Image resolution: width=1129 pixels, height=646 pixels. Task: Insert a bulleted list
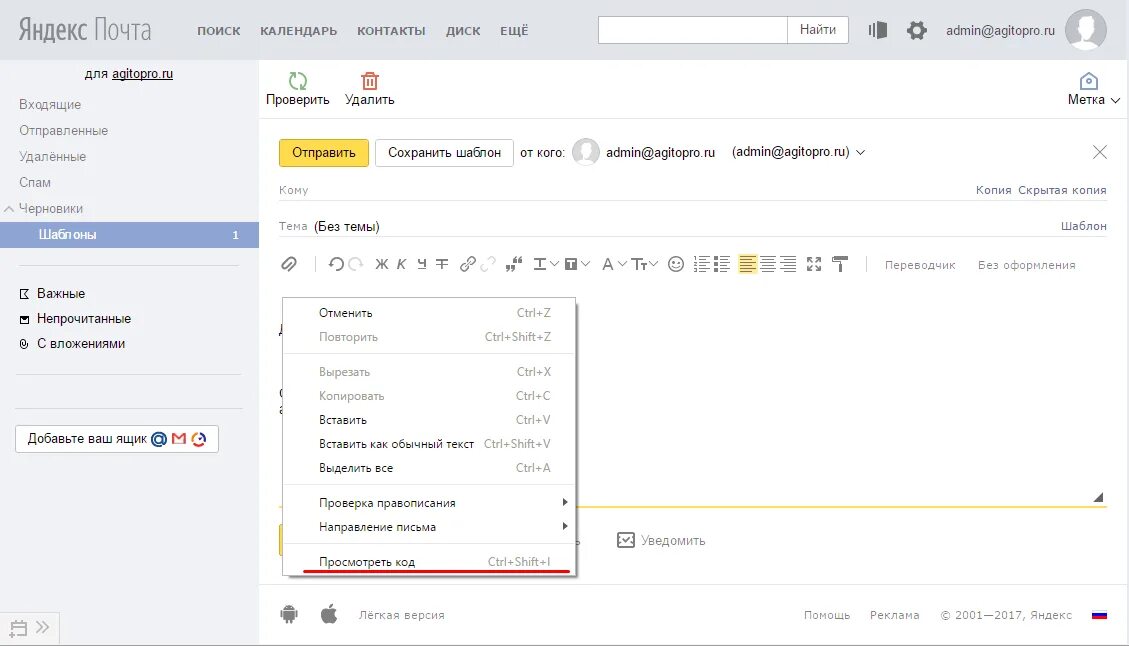click(x=721, y=264)
